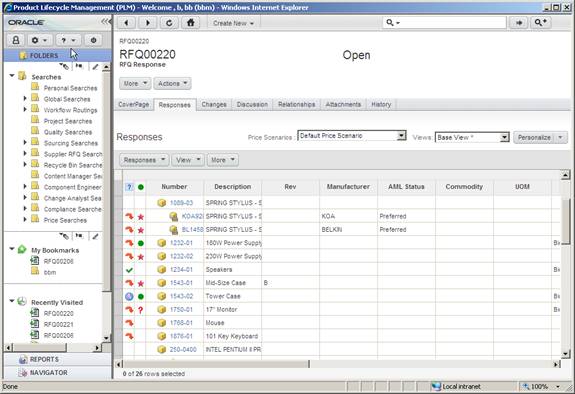Click the question mark column header icon
The width and height of the screenshot is (575, 394).
coord(129,187)
